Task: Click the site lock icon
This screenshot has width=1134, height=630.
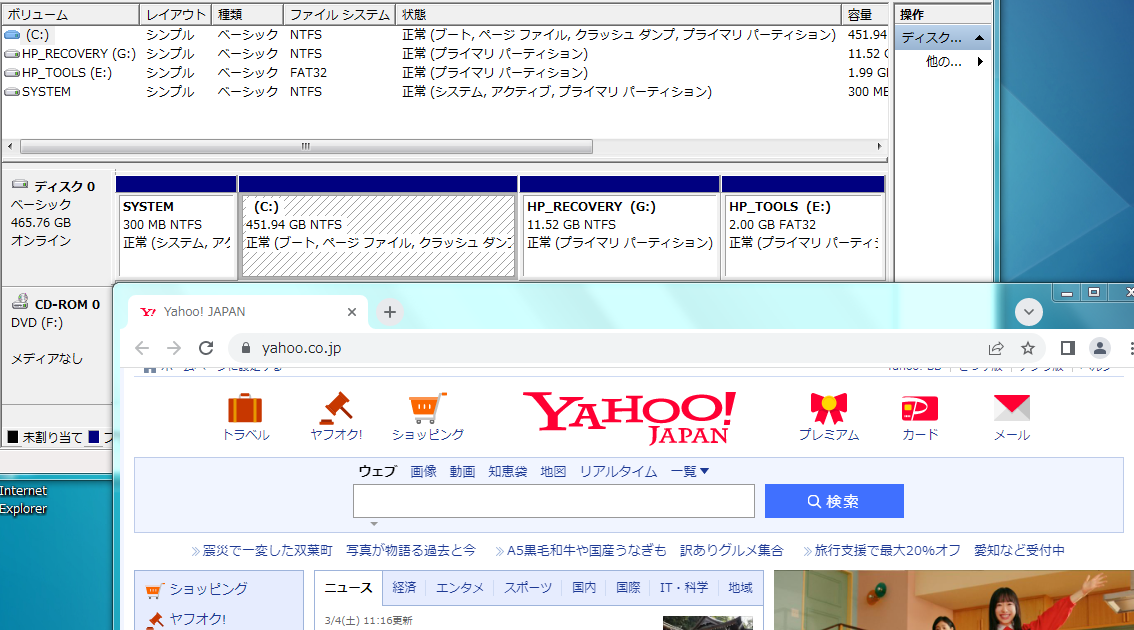Action: coord(246,348)
